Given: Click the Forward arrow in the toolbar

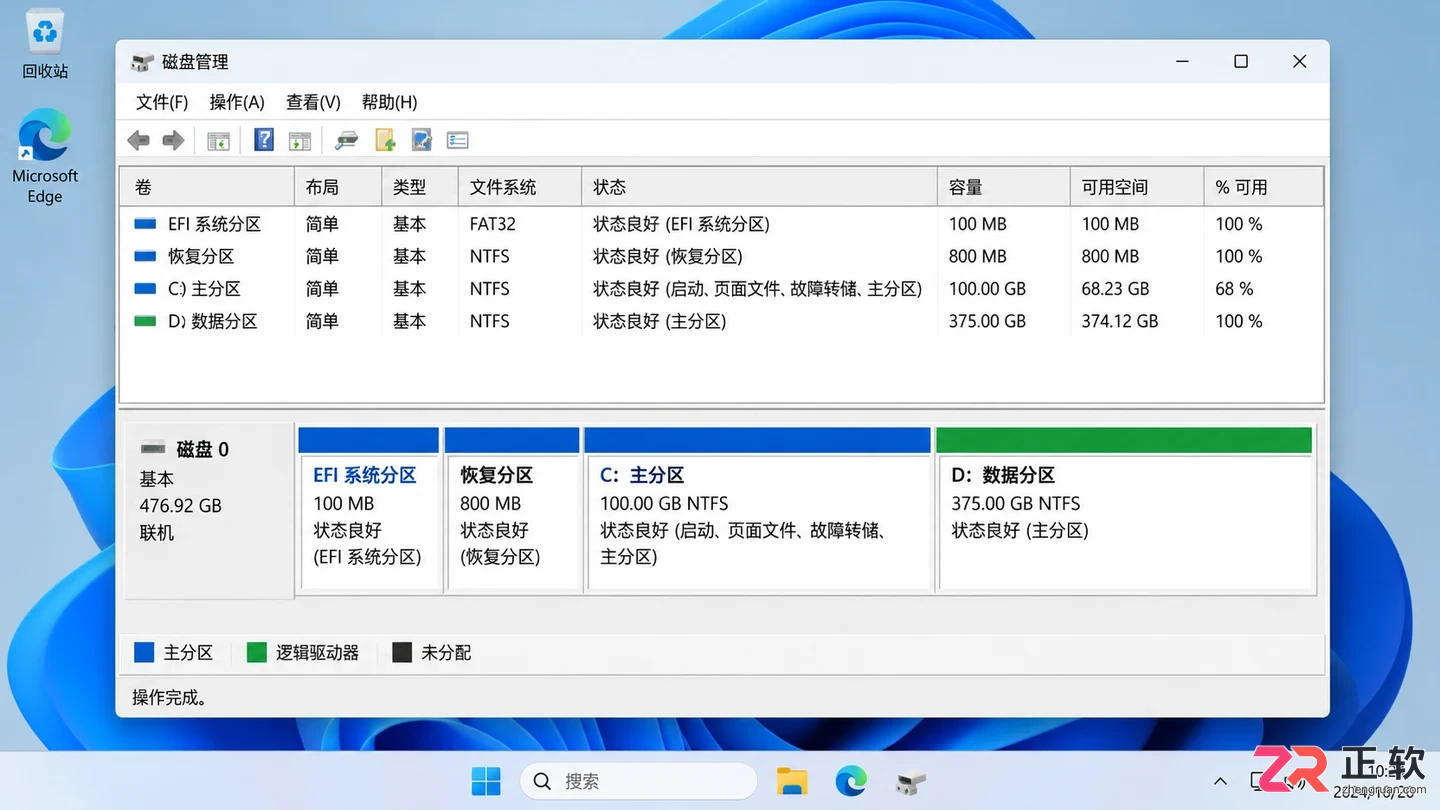Looking at the screenshot, I should pos(174,141).
